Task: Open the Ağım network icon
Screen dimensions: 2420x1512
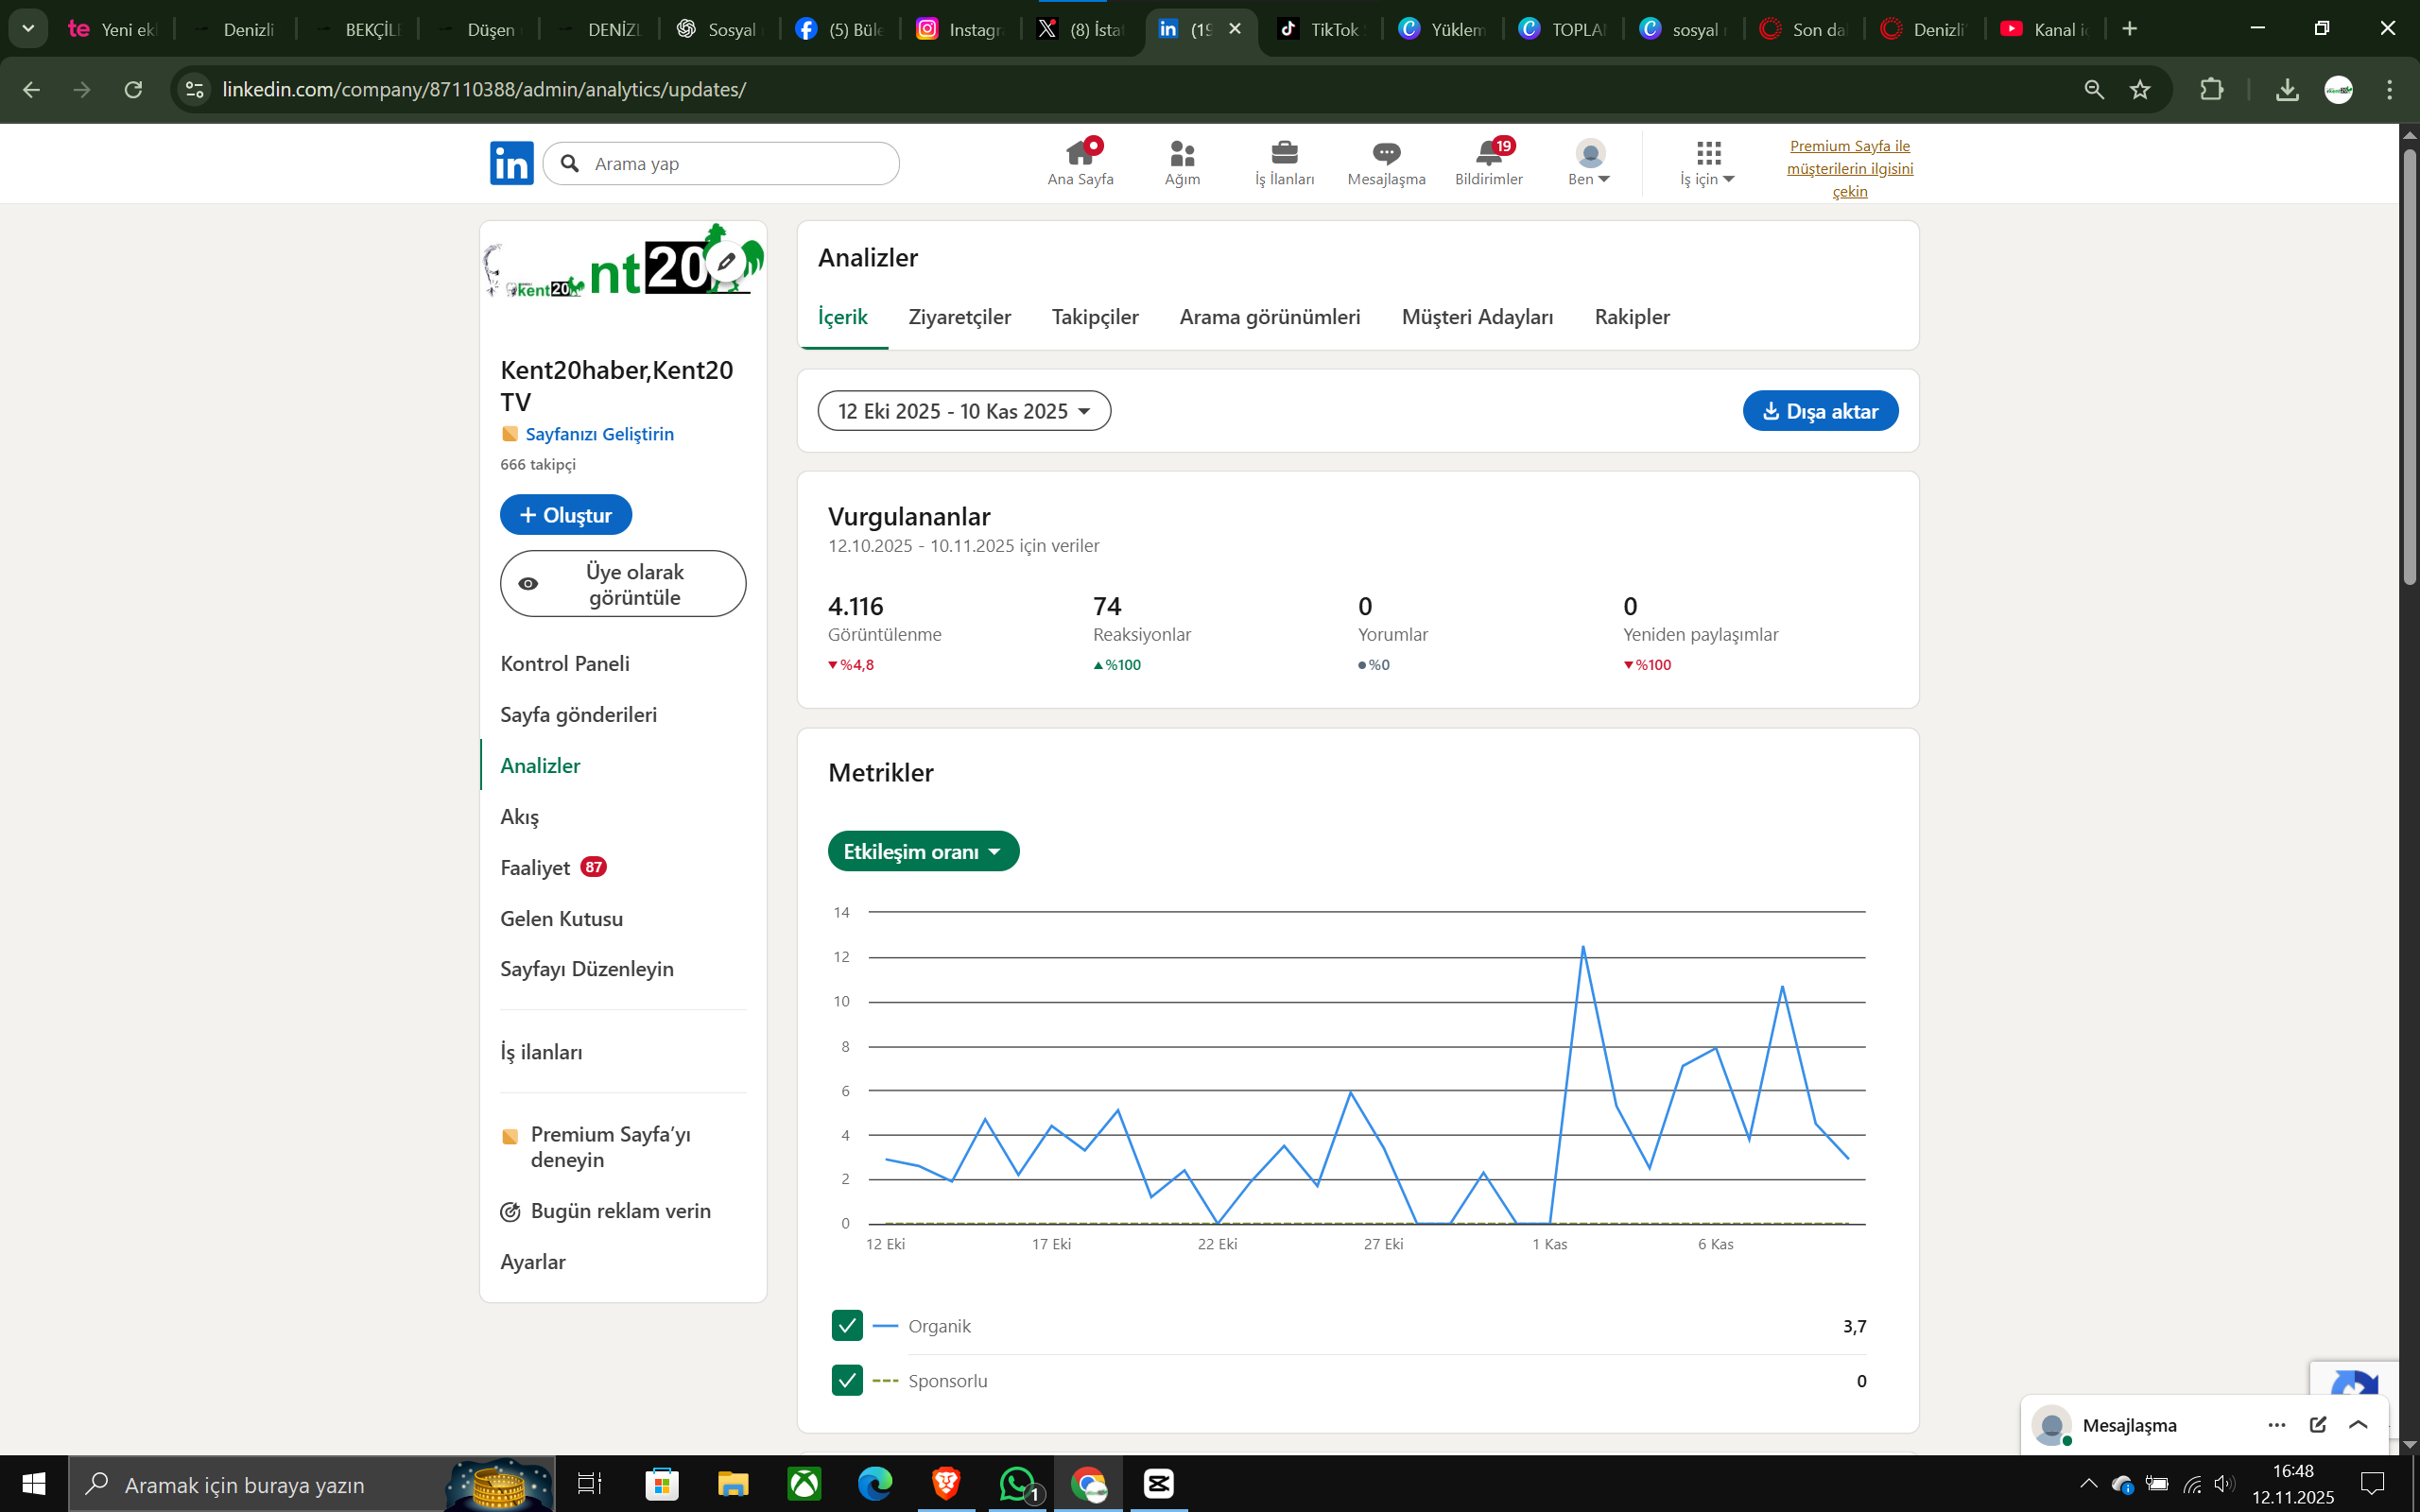Action: coord(1182,154)
